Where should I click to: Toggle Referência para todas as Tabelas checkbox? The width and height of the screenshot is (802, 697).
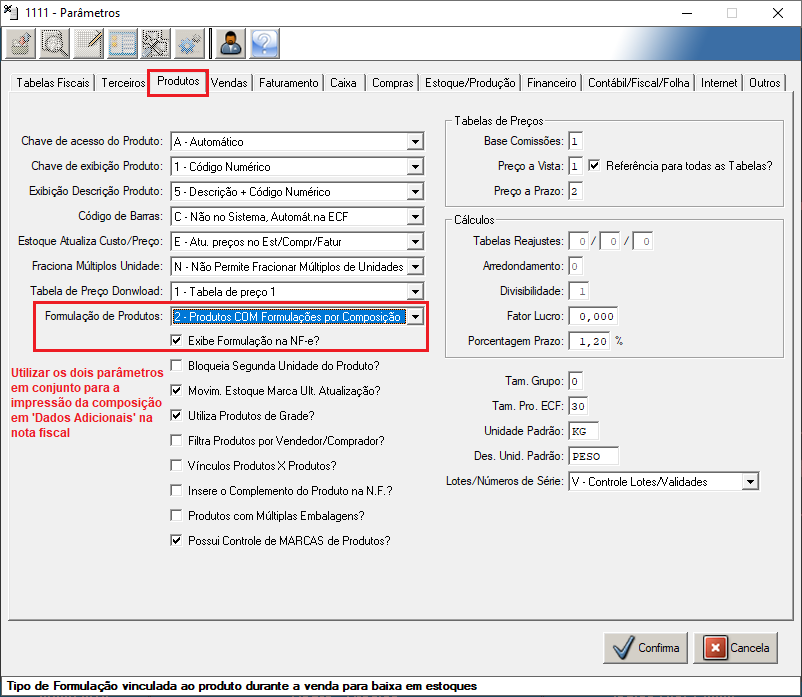[x=594, y=166]
